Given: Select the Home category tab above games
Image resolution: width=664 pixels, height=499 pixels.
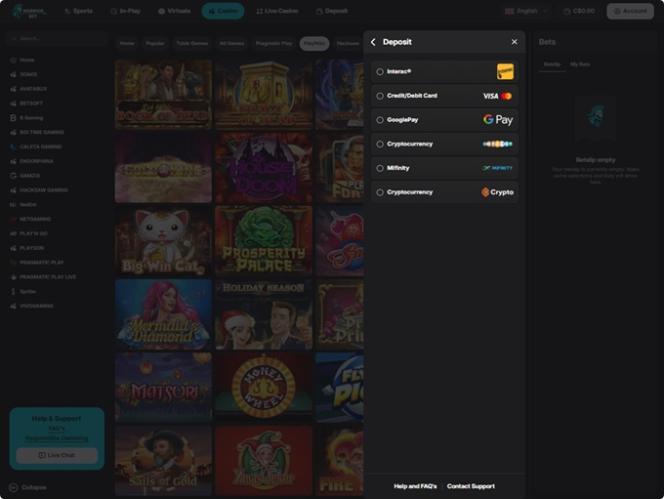Looking at the screenshot, I should pyautogui.click(x=127, y=43).
